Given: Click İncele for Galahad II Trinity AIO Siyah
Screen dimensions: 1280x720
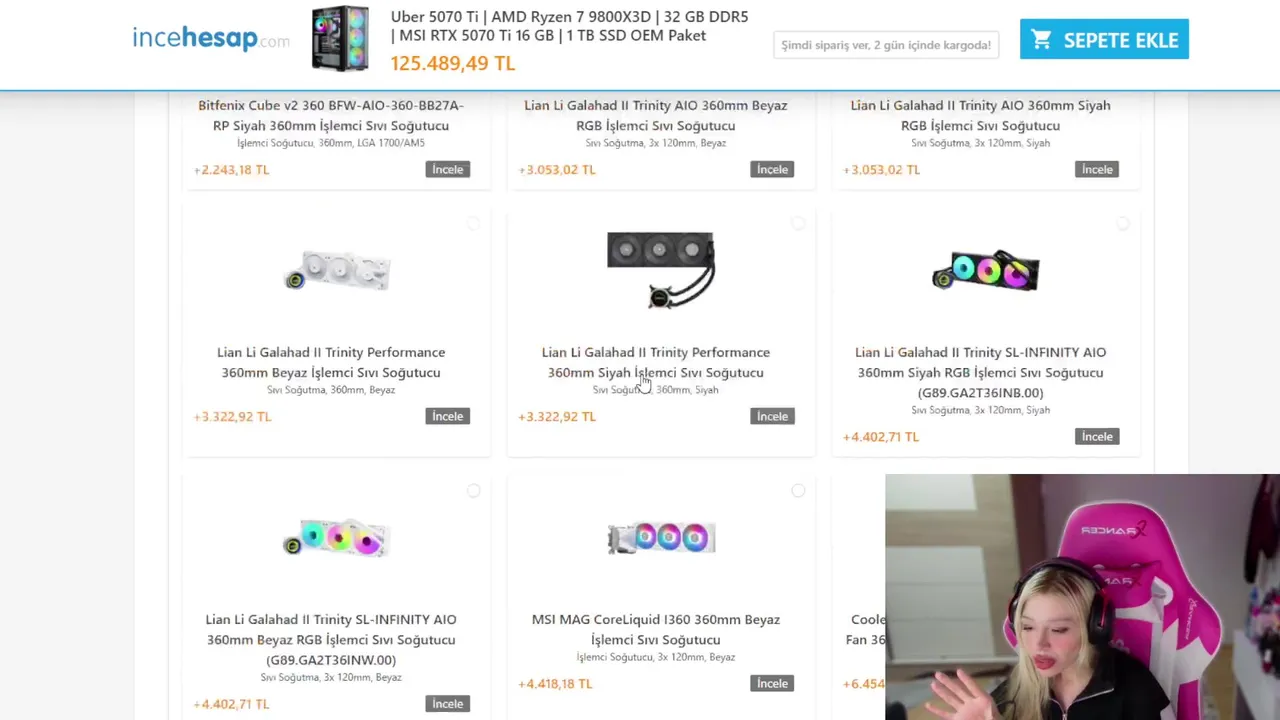Looking at the screenshot, I should 1097,169.
